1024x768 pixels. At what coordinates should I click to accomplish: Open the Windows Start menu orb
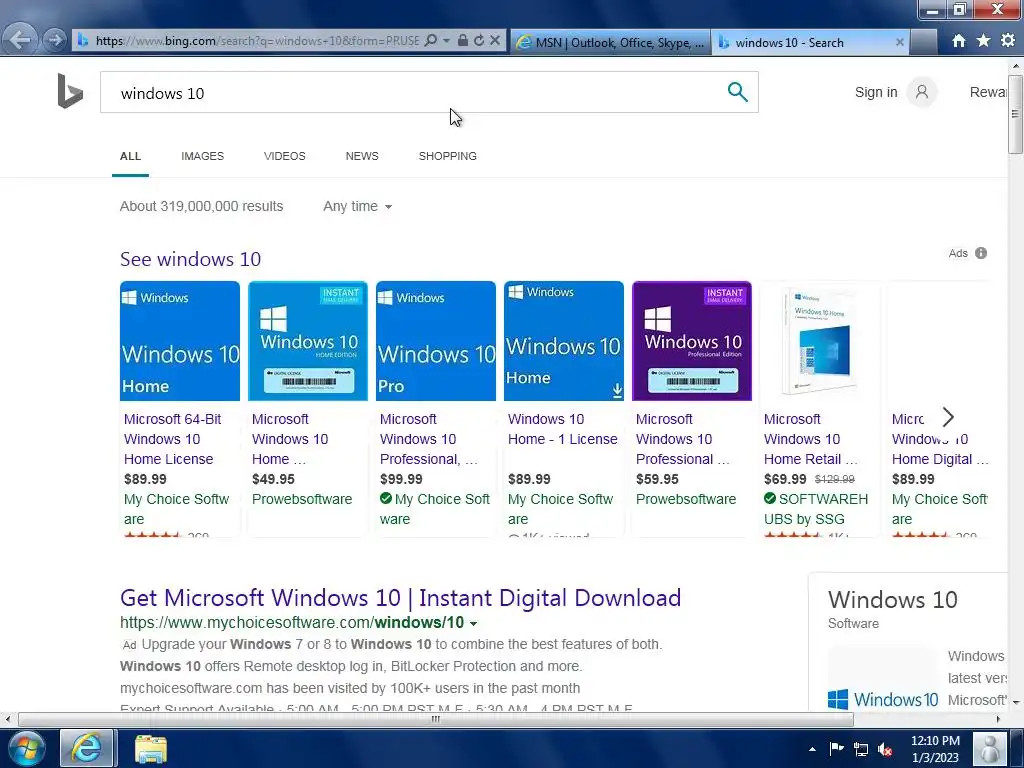tap(26, 748)
